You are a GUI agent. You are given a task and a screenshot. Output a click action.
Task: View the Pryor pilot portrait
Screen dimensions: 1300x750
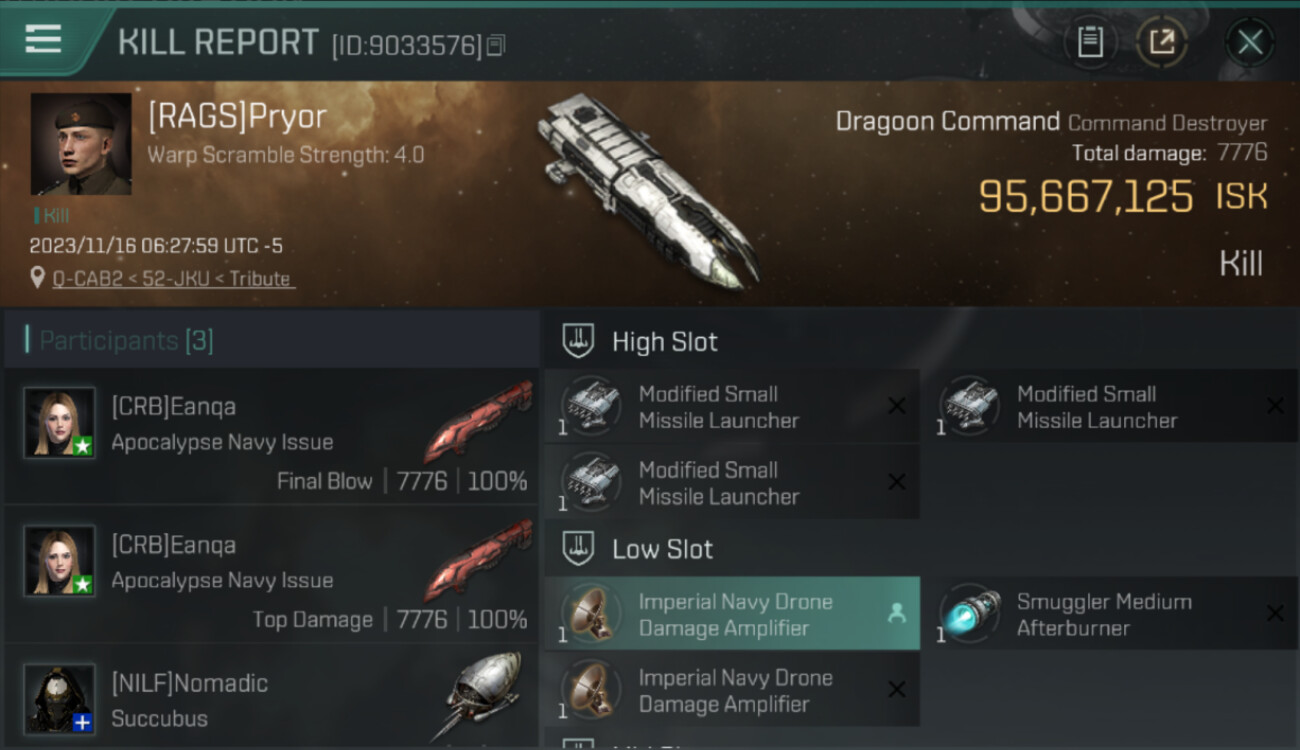[x=81, y=144]
